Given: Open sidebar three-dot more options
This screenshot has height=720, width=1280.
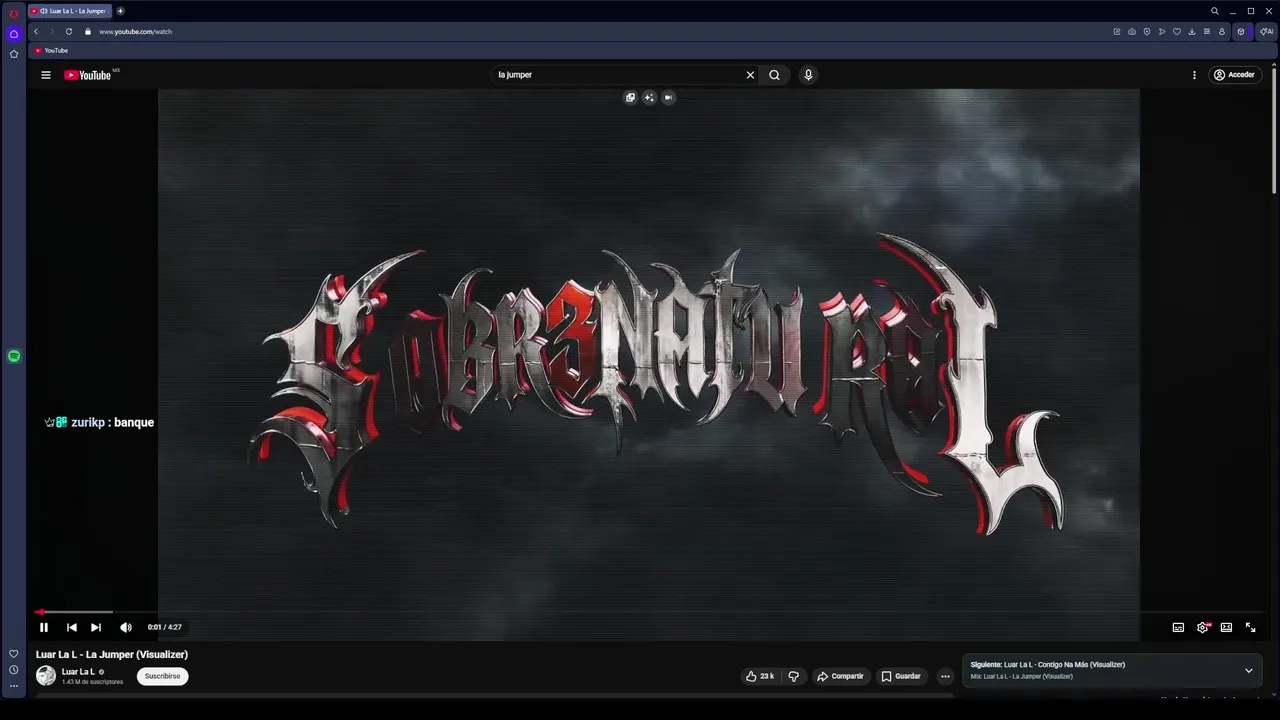Looking at the screenshot, I should 14,686.
